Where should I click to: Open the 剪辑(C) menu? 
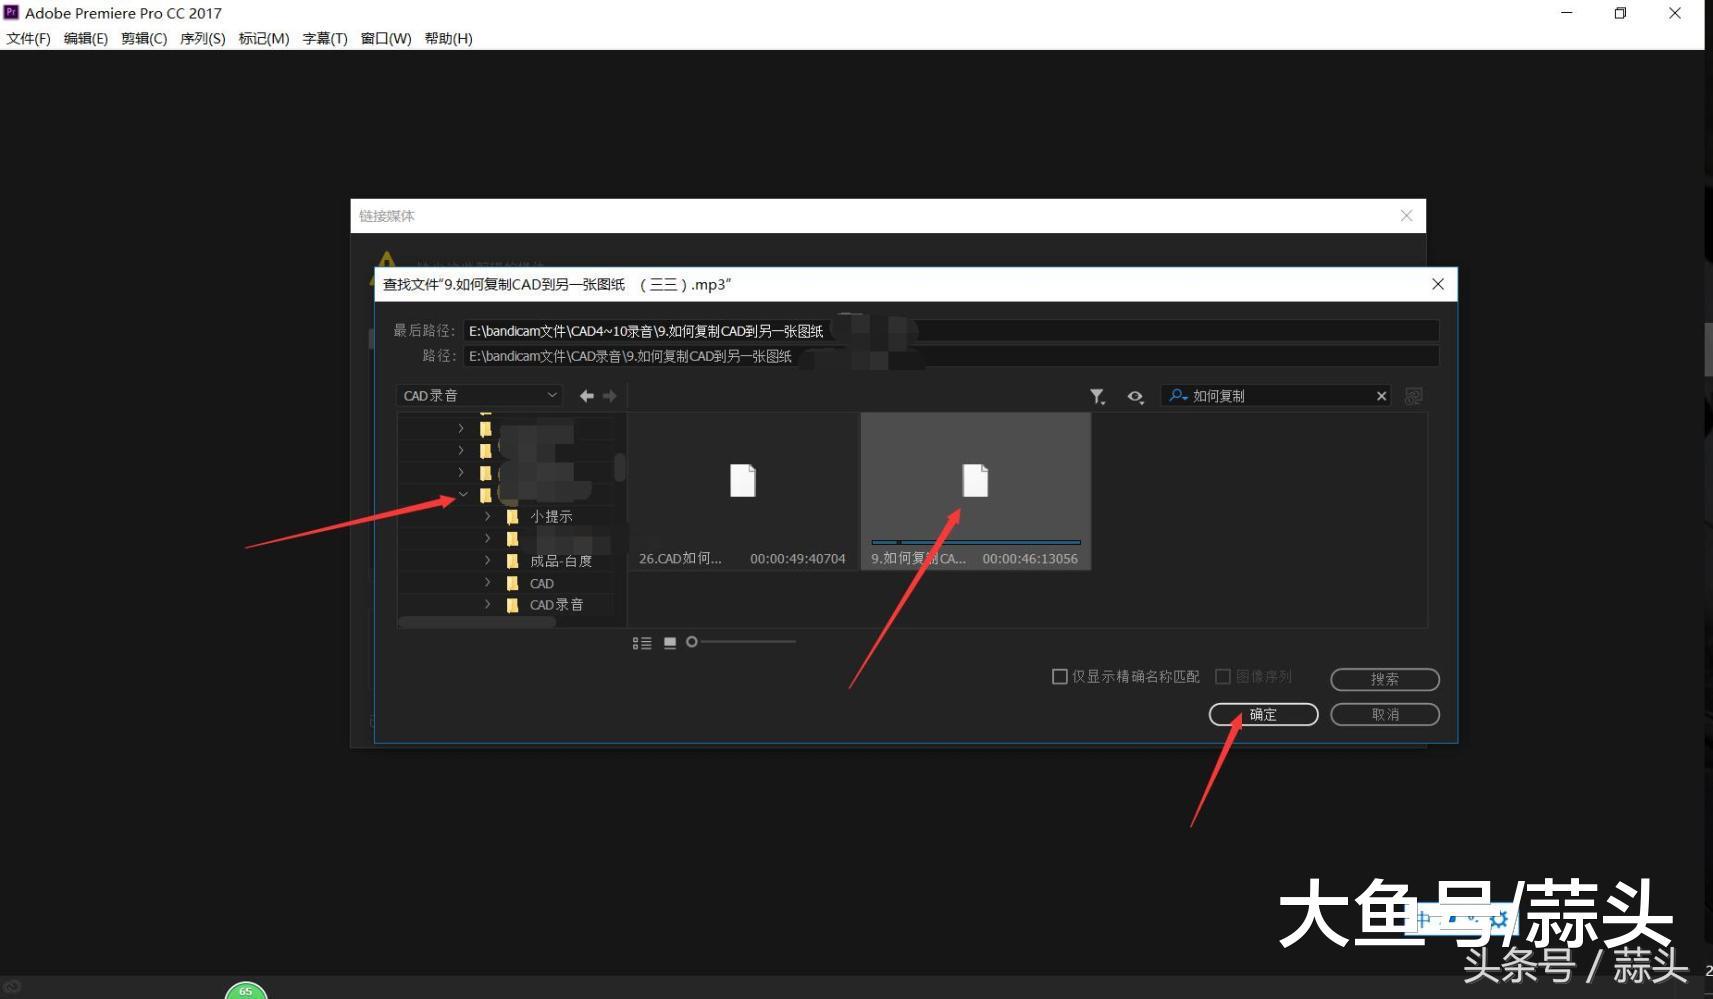coord(144,38)
